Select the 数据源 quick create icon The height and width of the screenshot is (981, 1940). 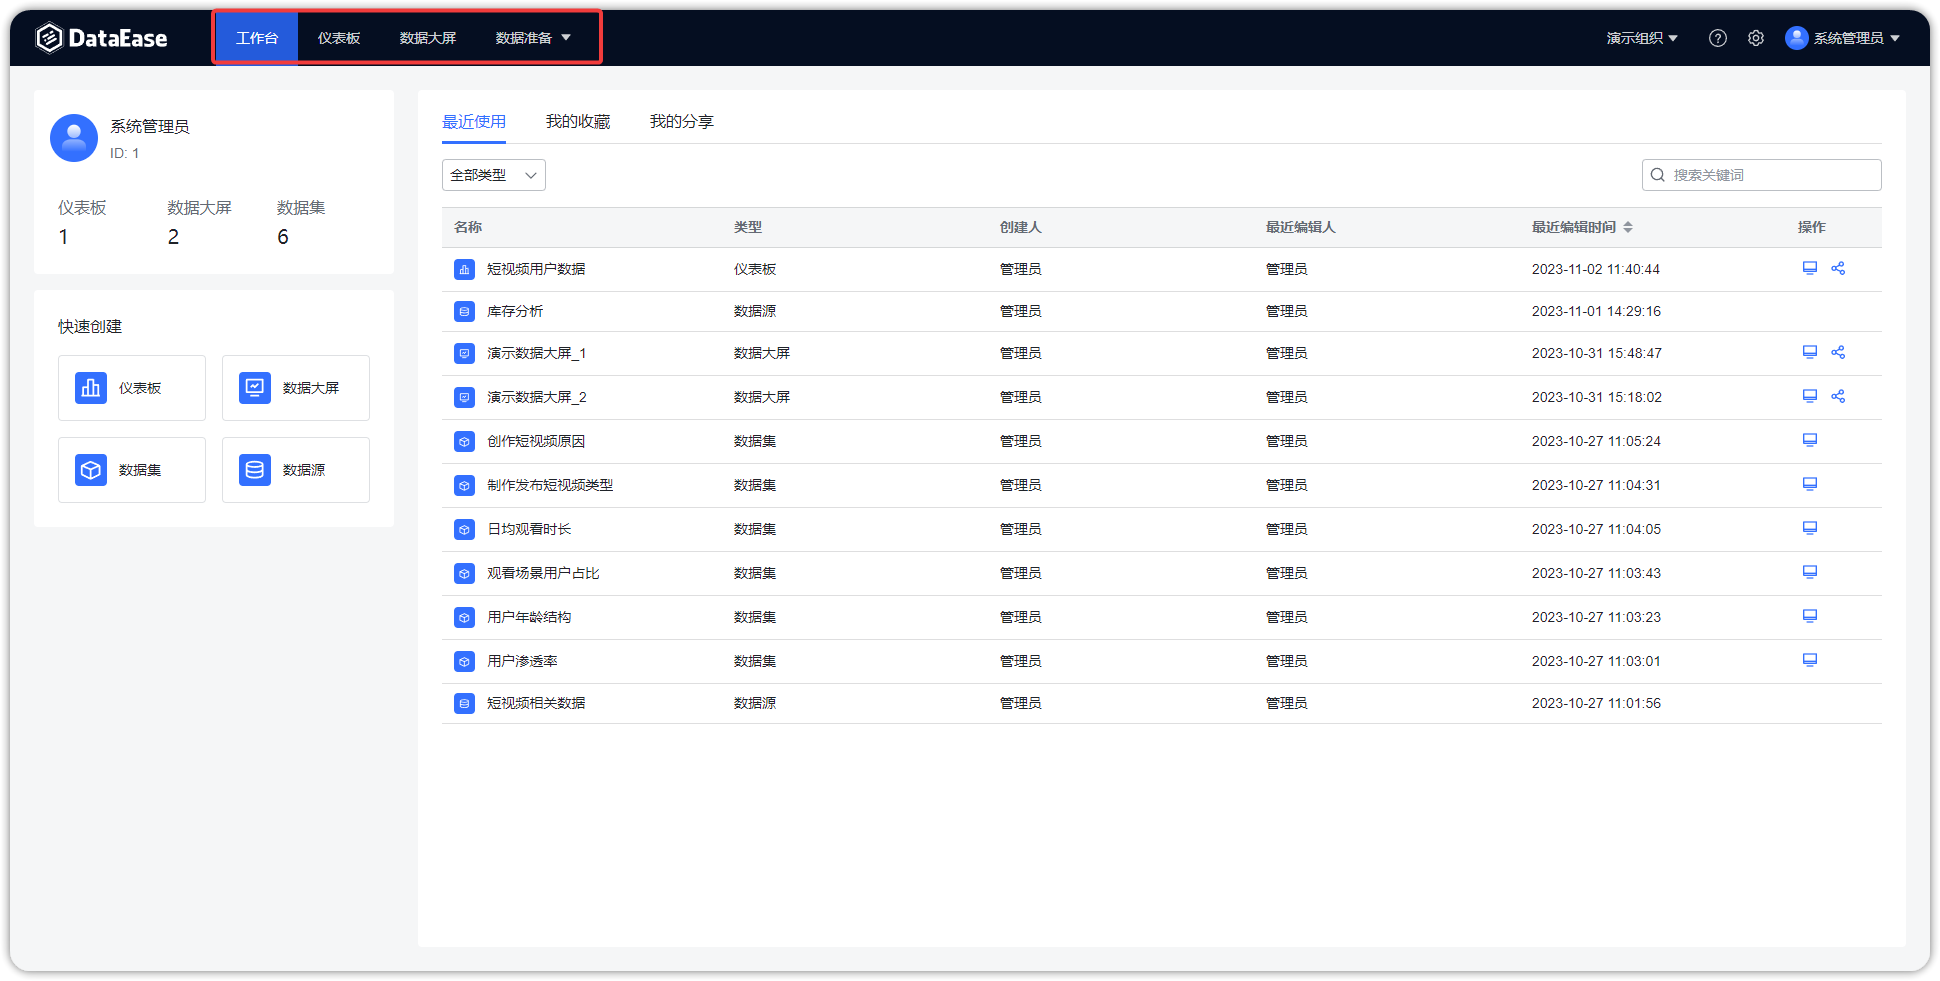[255, 470]
